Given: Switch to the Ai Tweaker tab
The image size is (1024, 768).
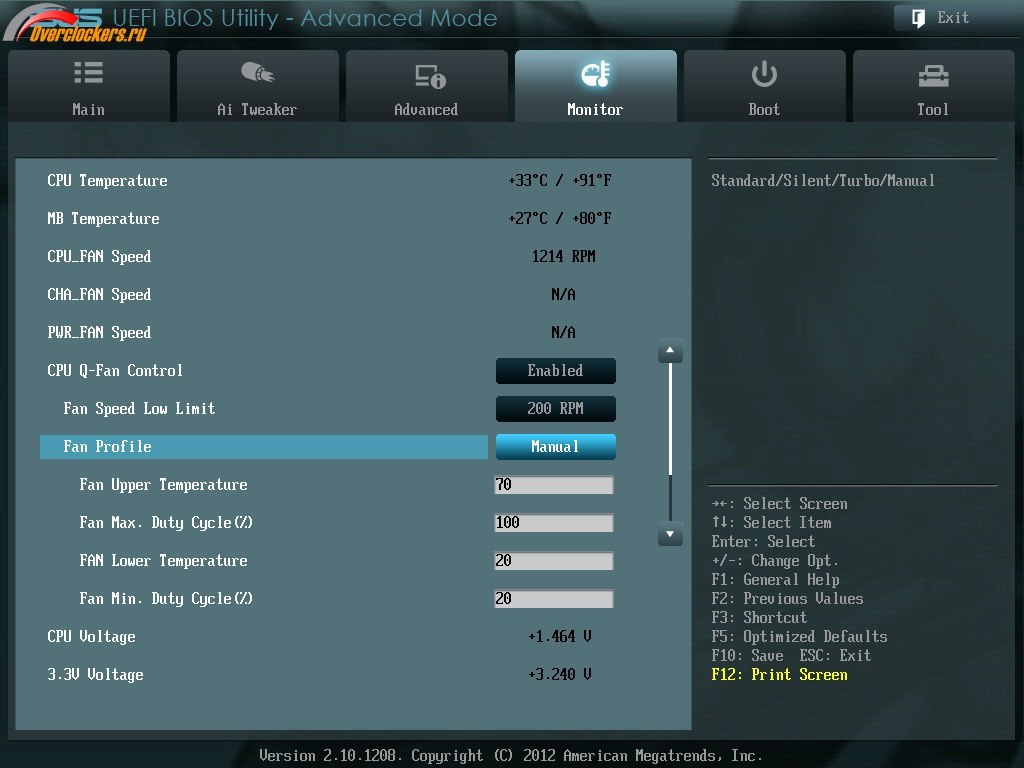Looking at the screenshot, I should pos(257,86).
